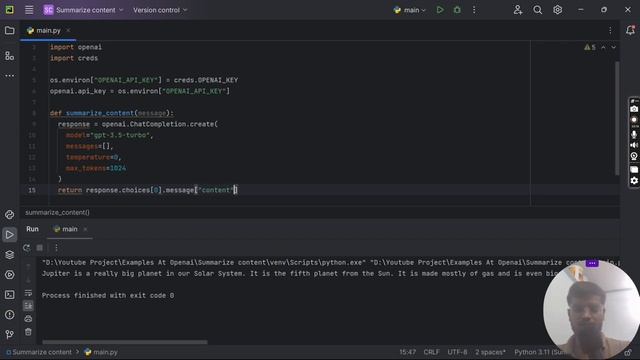Open Python Packages tool window
640x360 pixels.
[x=9, y=215]
